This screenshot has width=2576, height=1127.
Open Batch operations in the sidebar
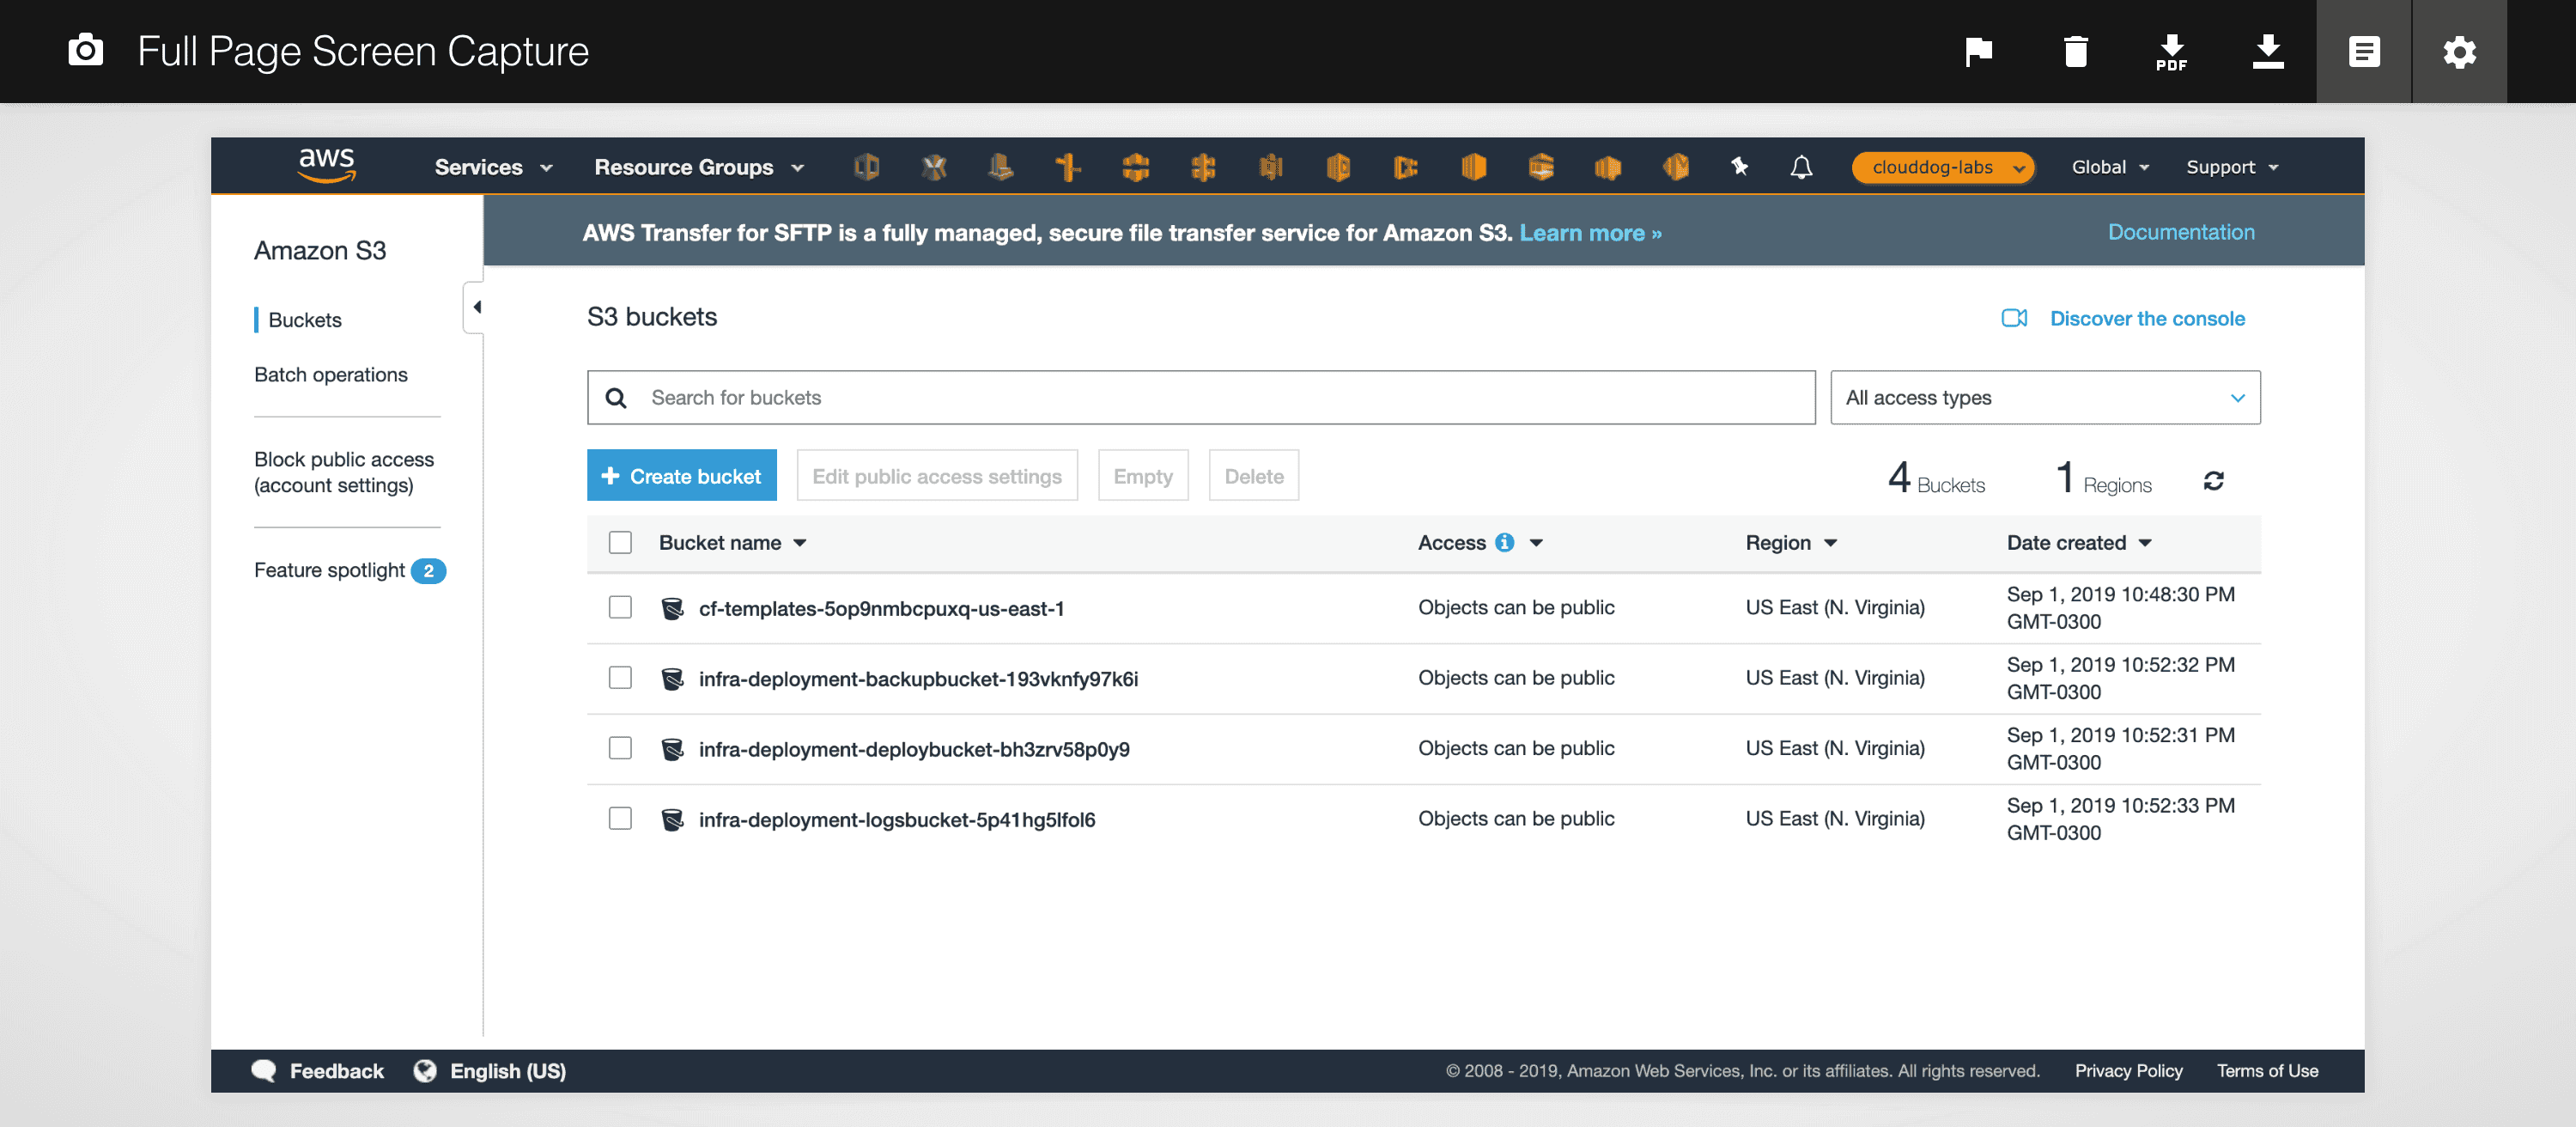(x=330, y=374)
